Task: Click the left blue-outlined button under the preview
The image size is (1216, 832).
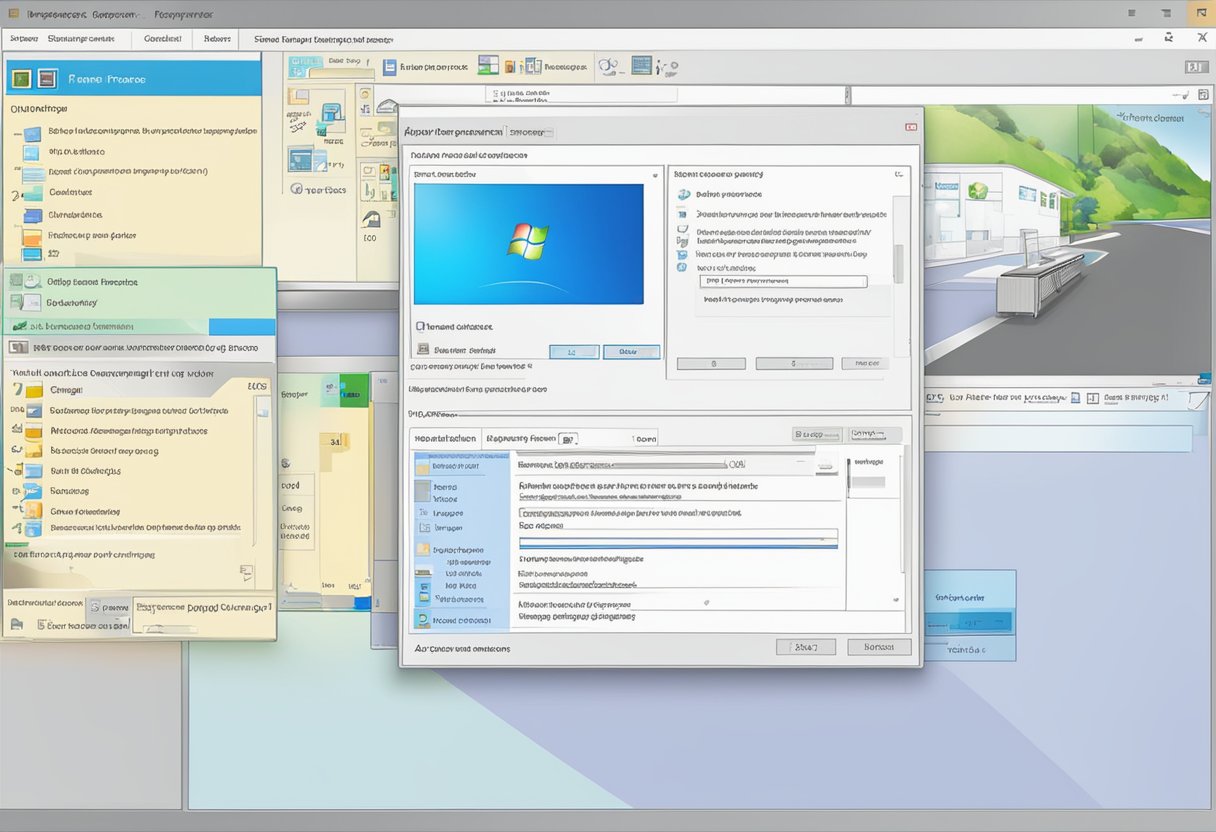Action: pyautogui.click(x=574, y=352)
